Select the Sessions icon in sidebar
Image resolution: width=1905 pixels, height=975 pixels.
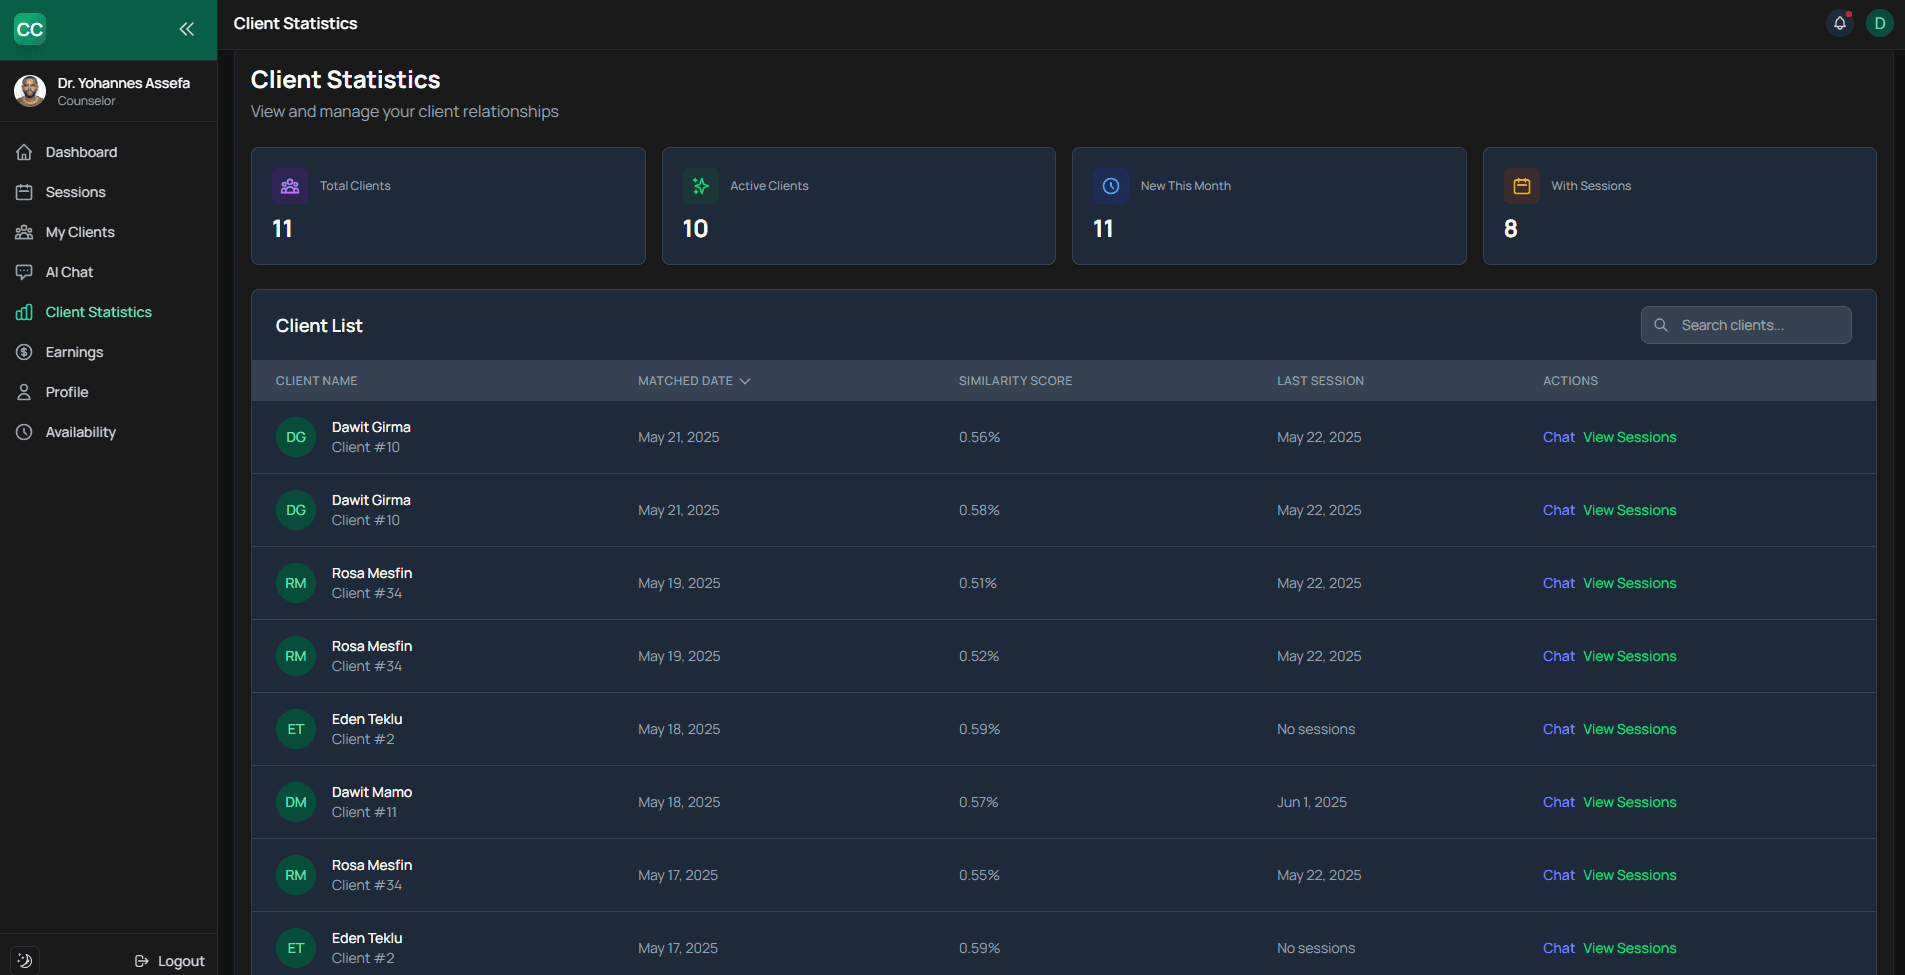[x=24, y=192]
